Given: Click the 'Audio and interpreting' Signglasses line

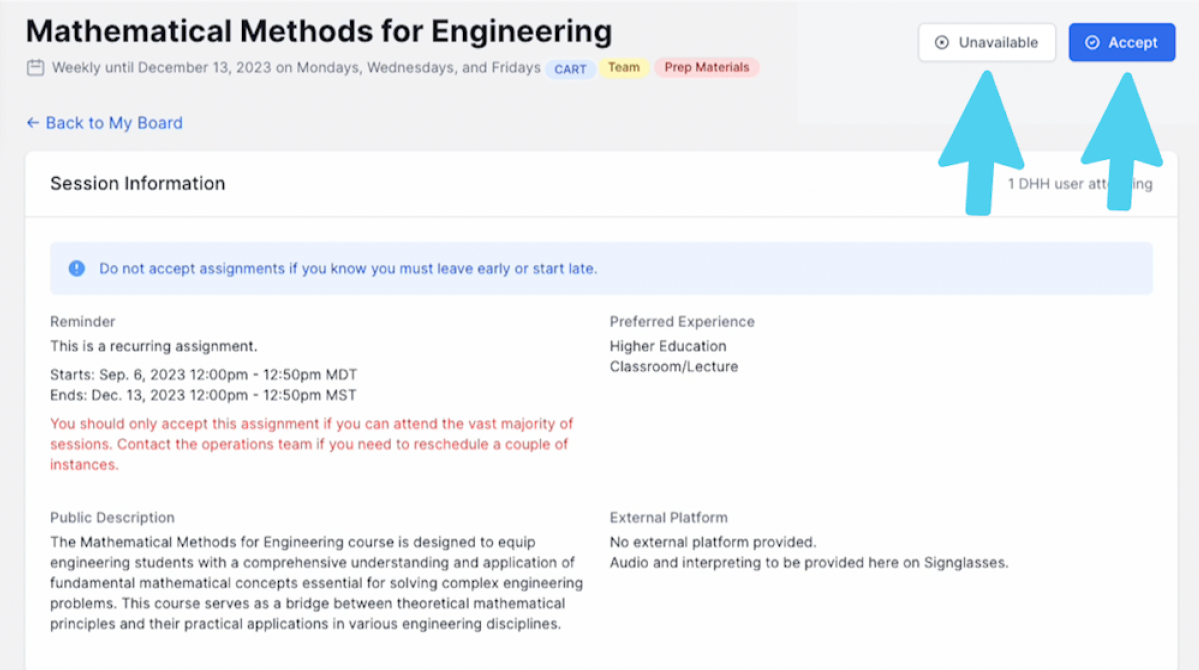Looking at the screenshot, I should [x=809, y=563].
